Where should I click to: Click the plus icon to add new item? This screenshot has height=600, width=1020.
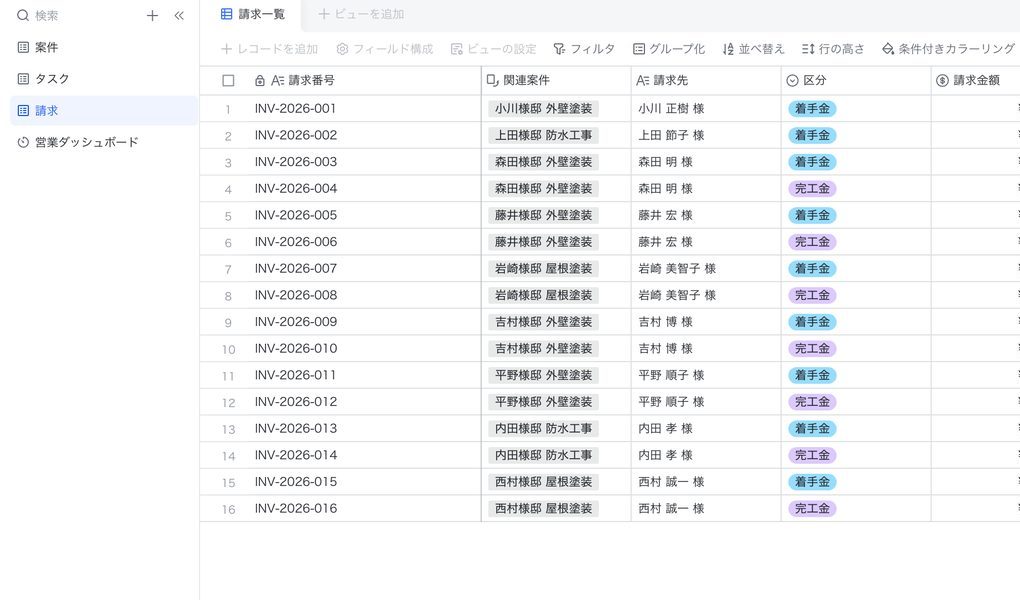tap(152, 16)
